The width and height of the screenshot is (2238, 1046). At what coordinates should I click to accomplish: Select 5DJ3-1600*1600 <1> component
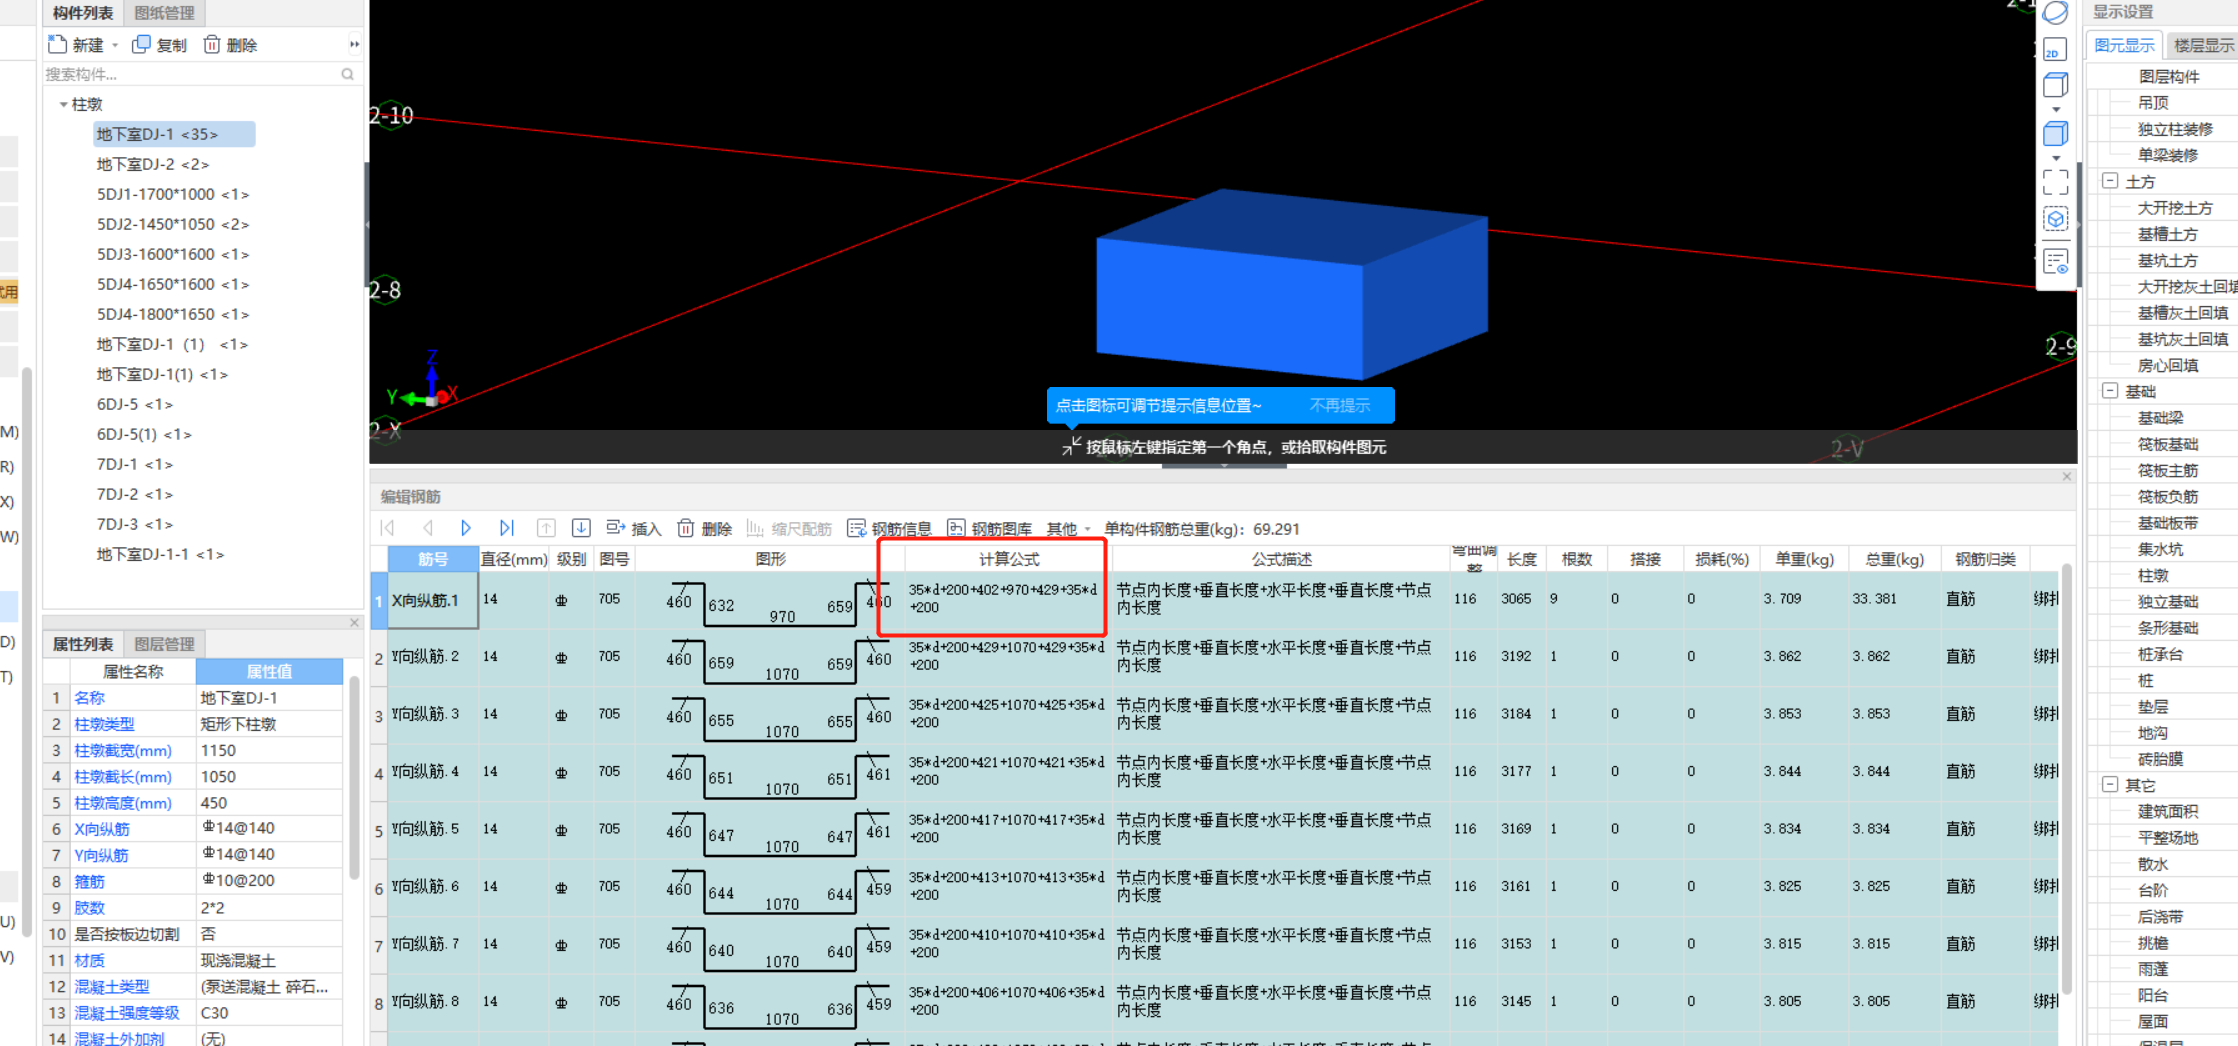point(173,254)
